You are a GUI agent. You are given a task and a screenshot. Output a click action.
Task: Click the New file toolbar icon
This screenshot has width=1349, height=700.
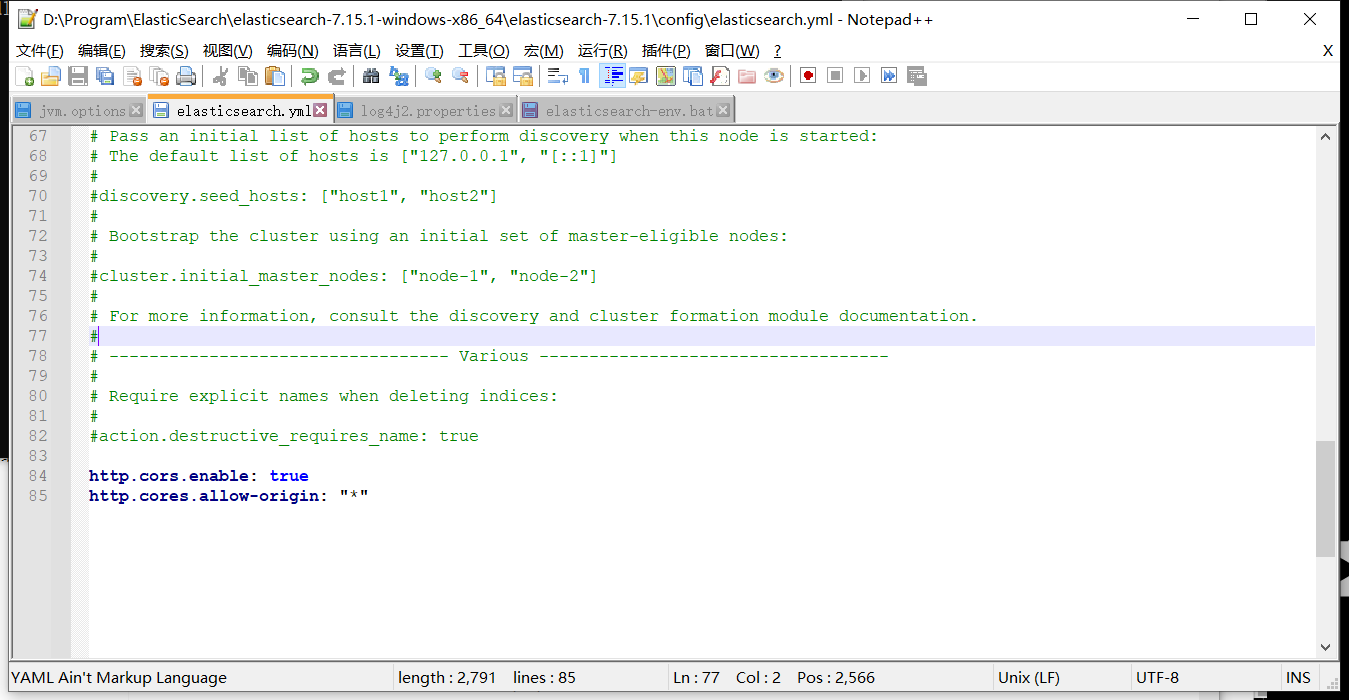pyautogui.click(x=24, y=76)
